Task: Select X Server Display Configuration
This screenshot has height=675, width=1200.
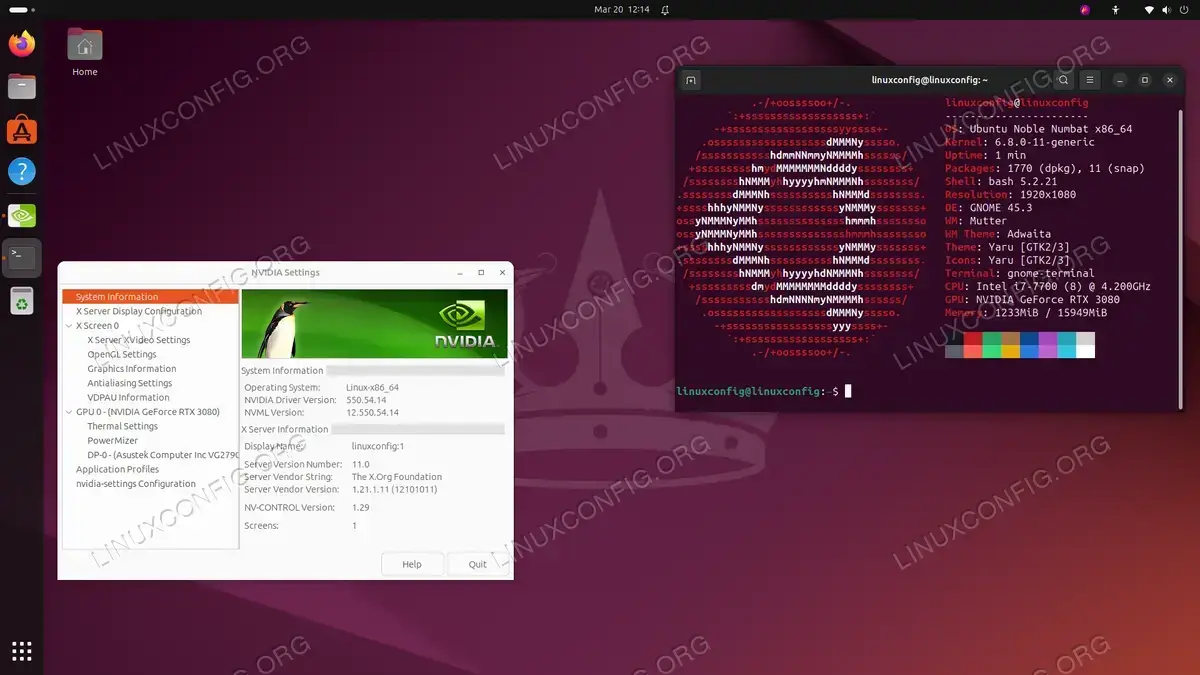Action: coord(139,311)
